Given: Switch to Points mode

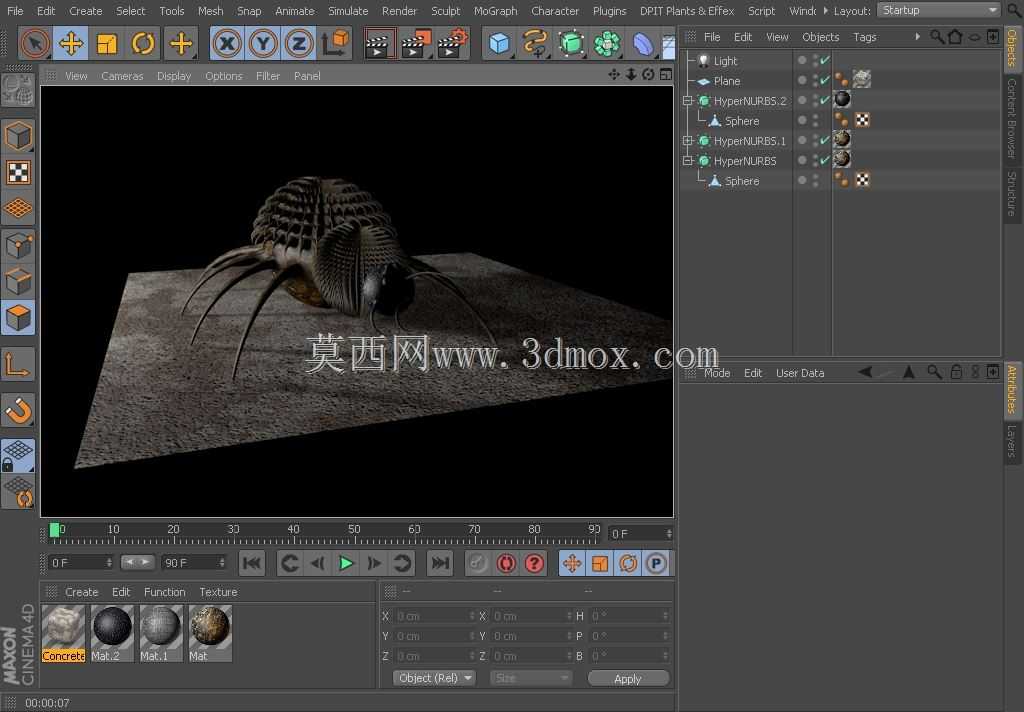Looking at the screenshot, I should coord(18,246).
